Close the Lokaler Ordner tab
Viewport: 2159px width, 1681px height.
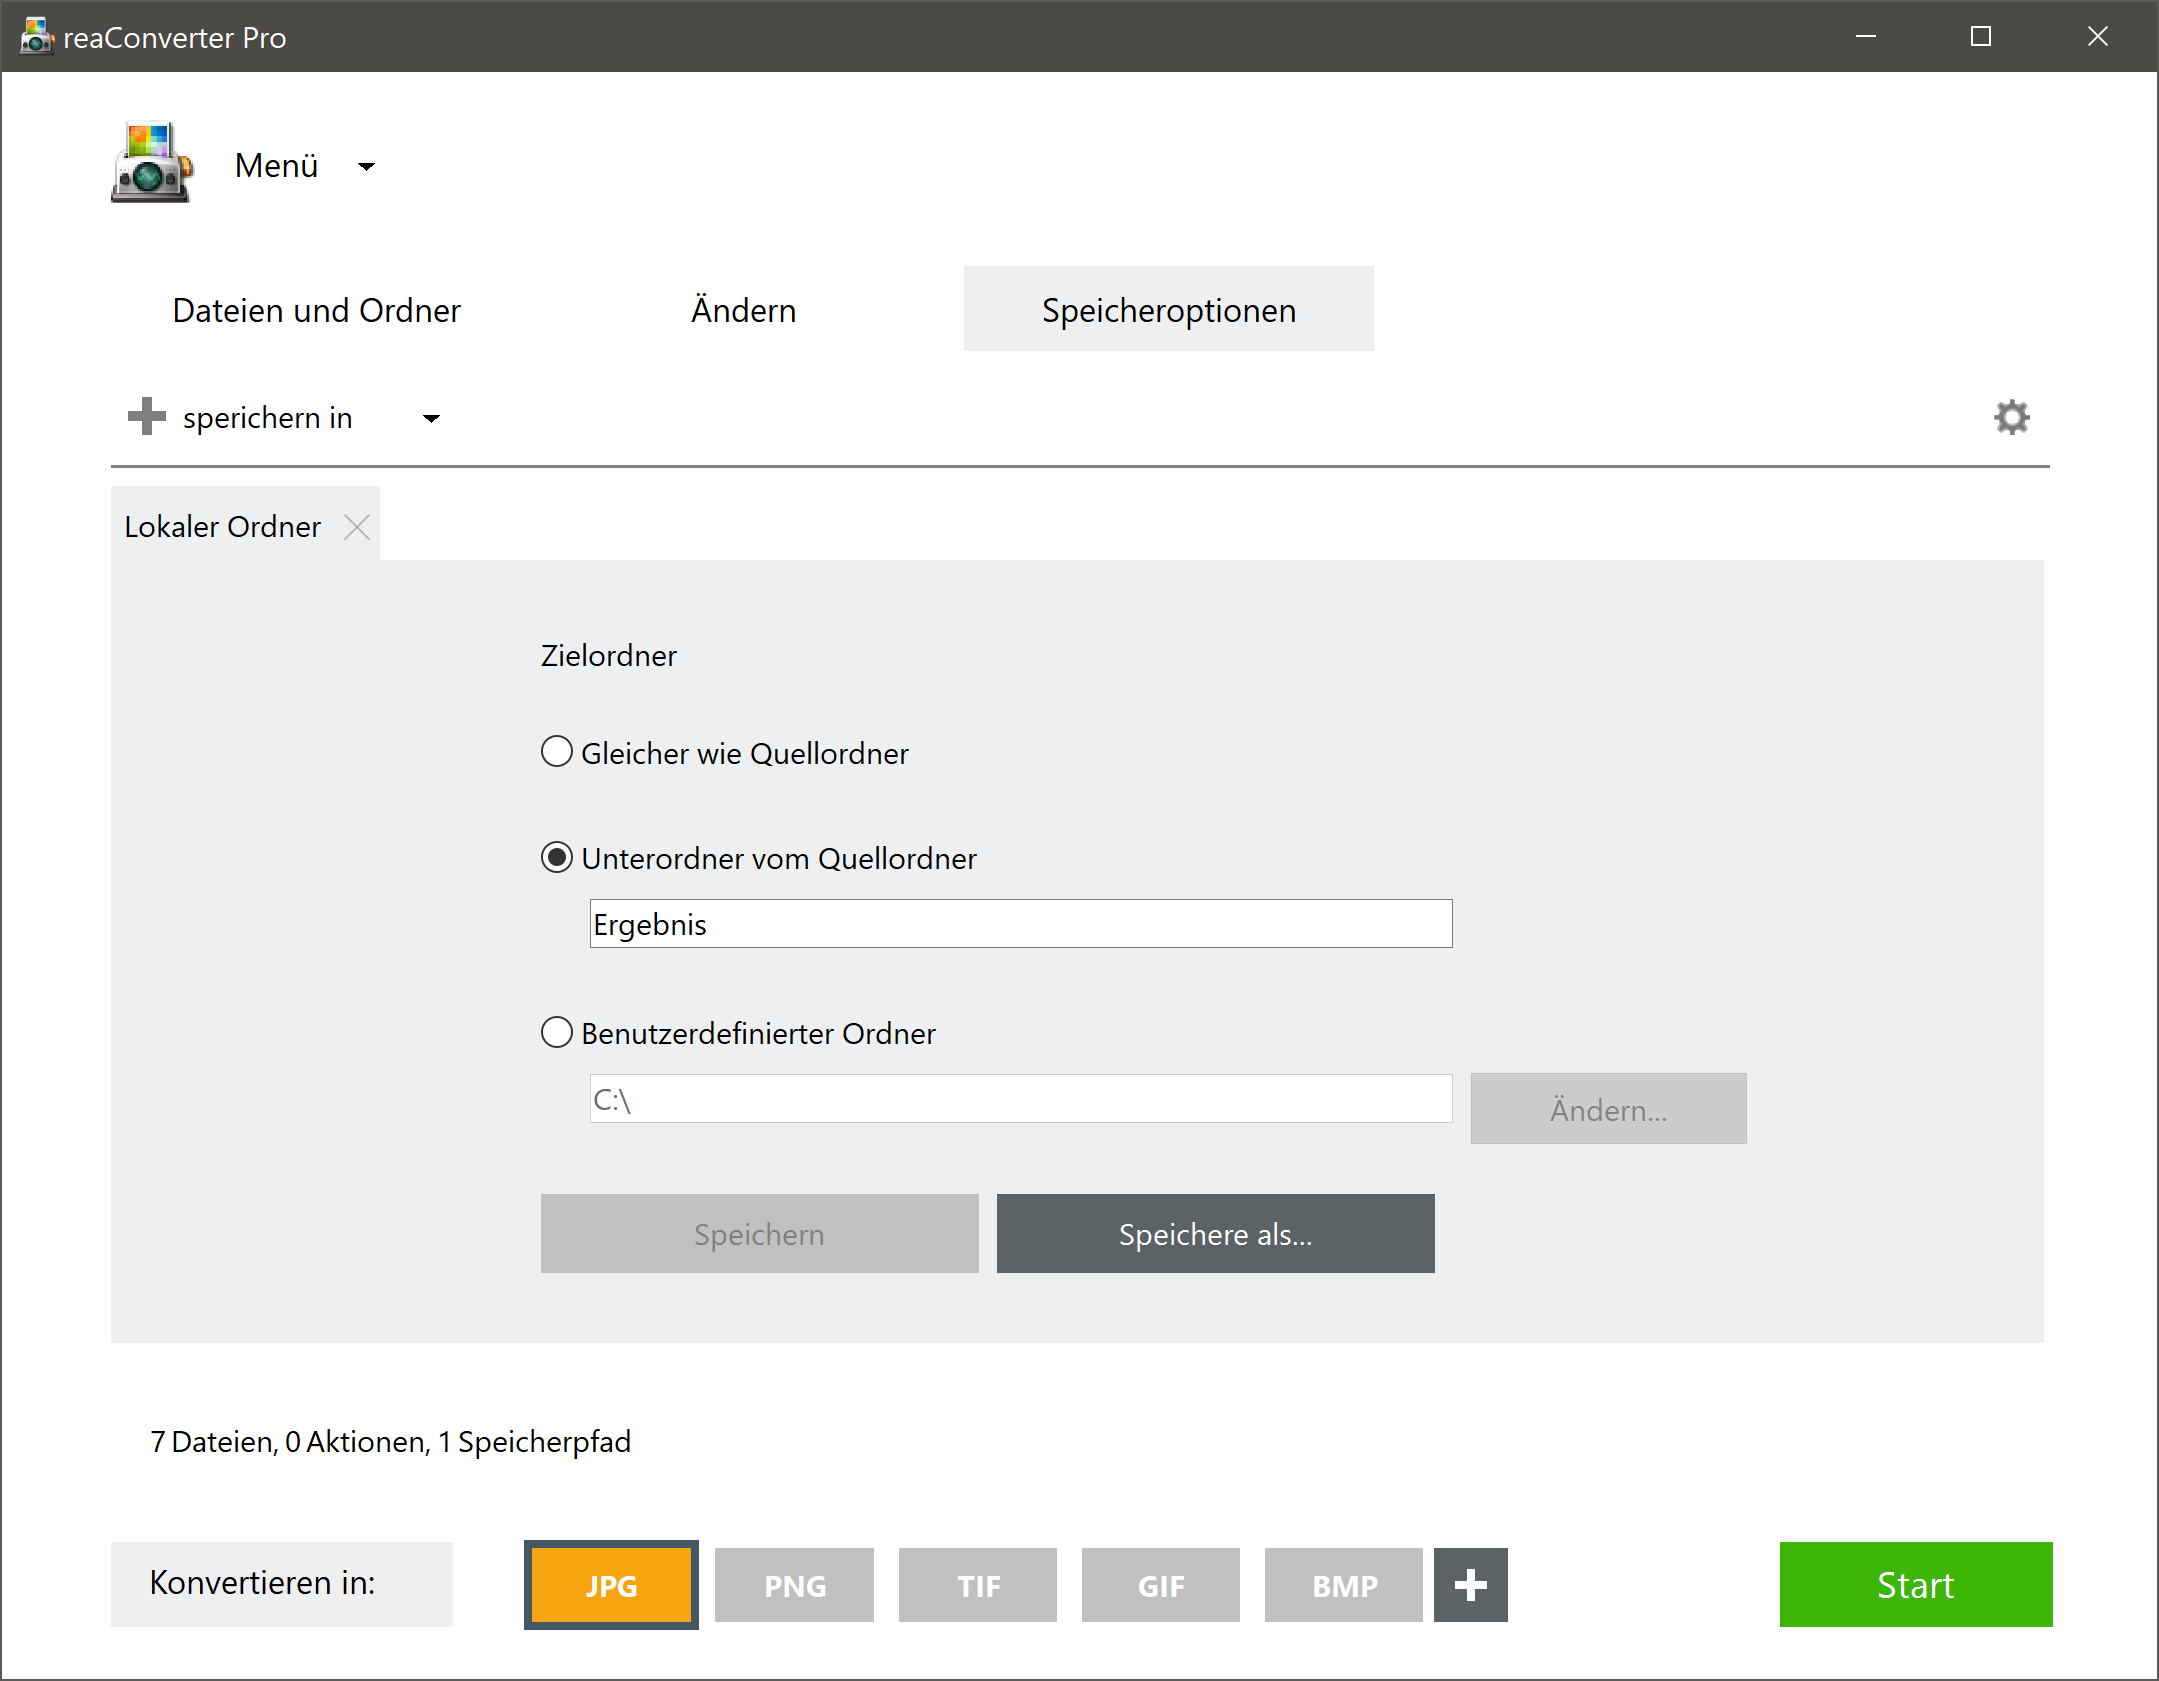pyautogui.click(x=357, y=527)
